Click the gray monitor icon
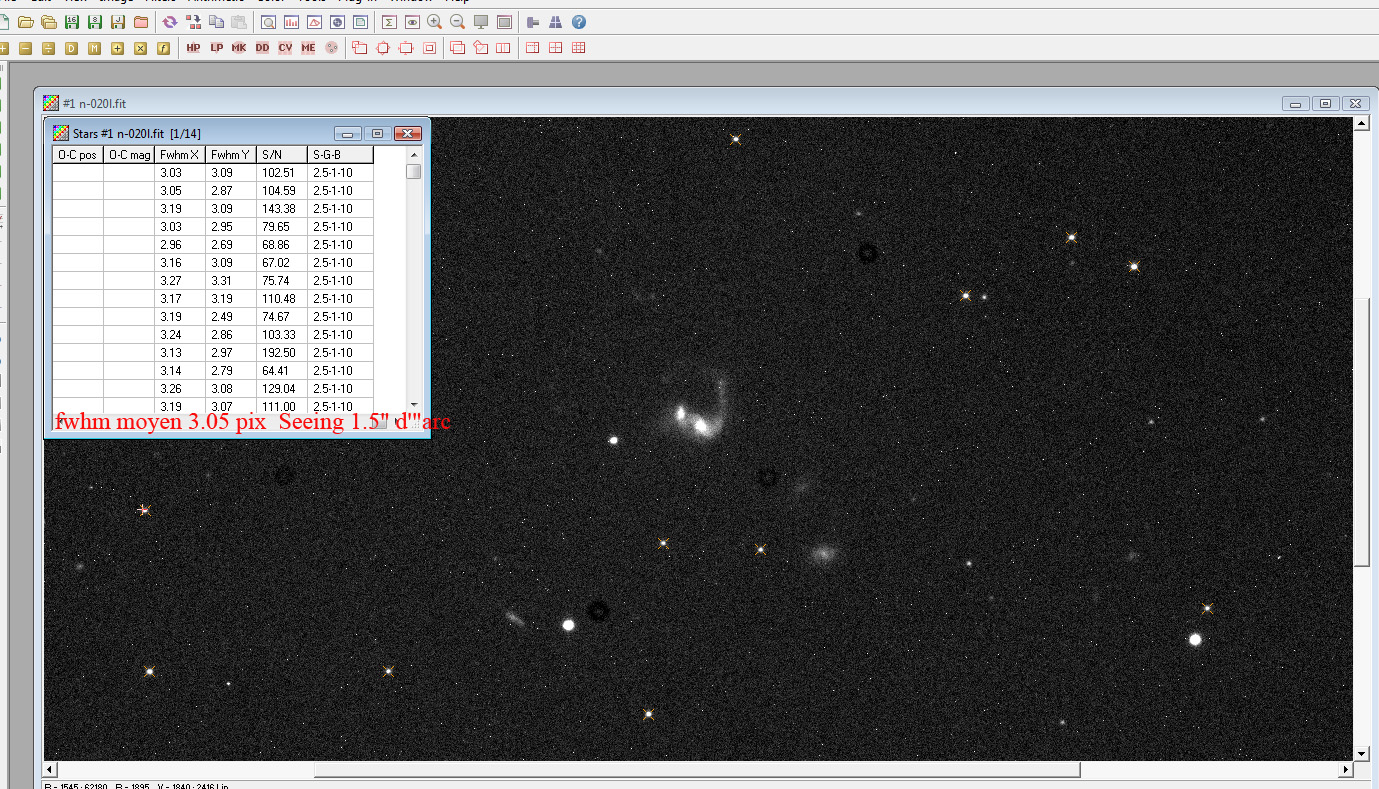 pyautogui.click(x=481, y=22)
